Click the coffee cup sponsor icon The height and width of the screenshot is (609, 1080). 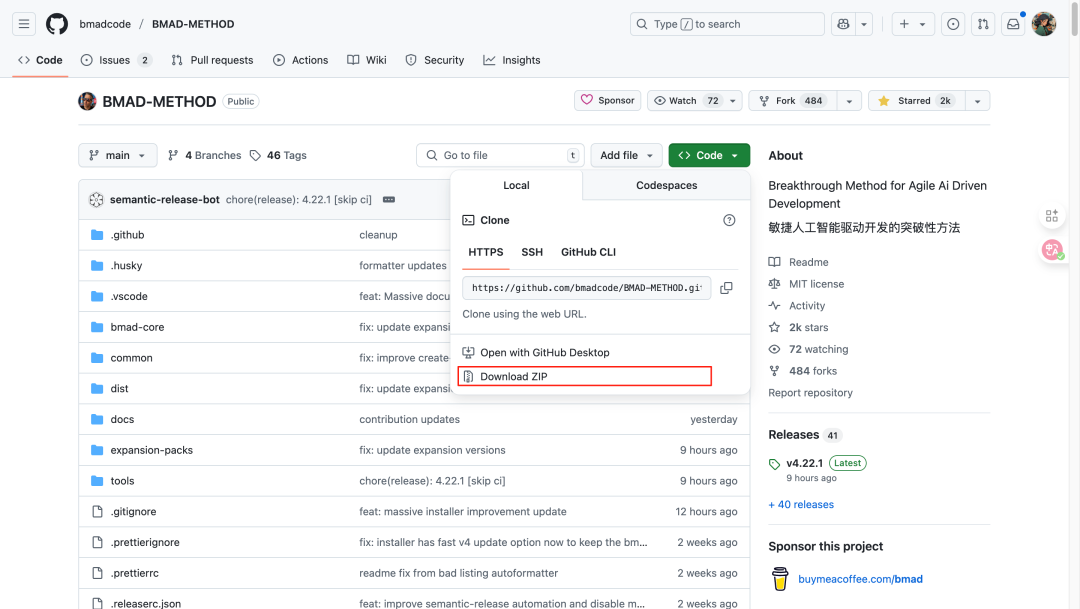pyautogui.click(x=780, y=579)
